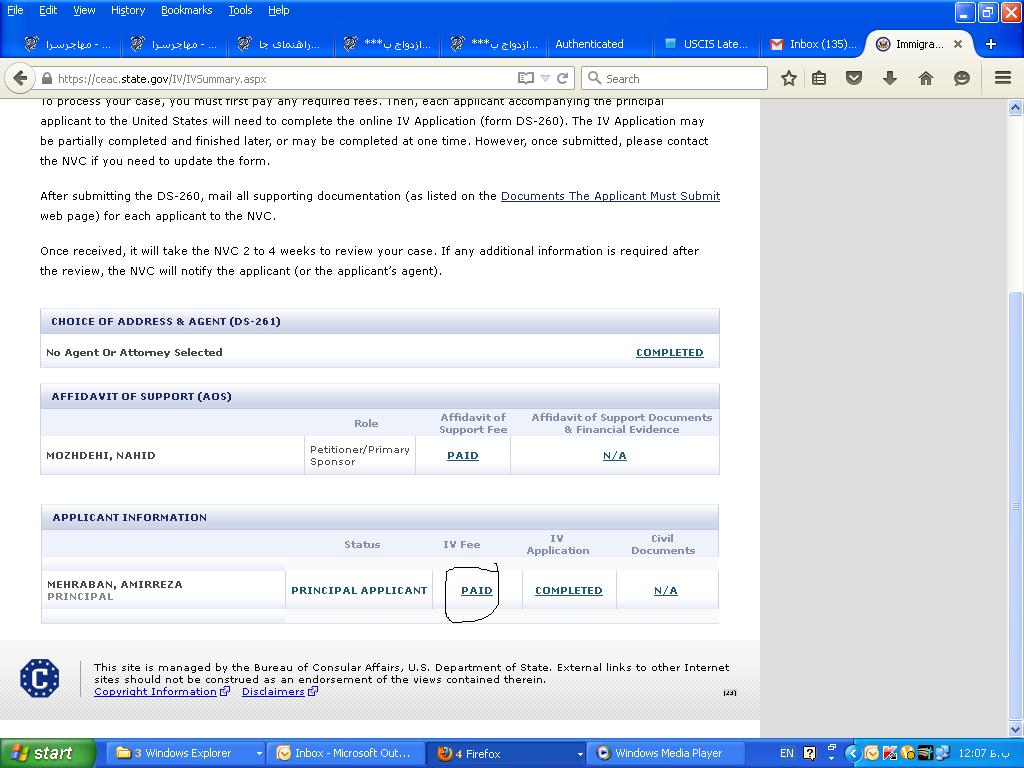Expand the Firefox taskbar group dropdown
The image size is (1024, 768).
579,753
